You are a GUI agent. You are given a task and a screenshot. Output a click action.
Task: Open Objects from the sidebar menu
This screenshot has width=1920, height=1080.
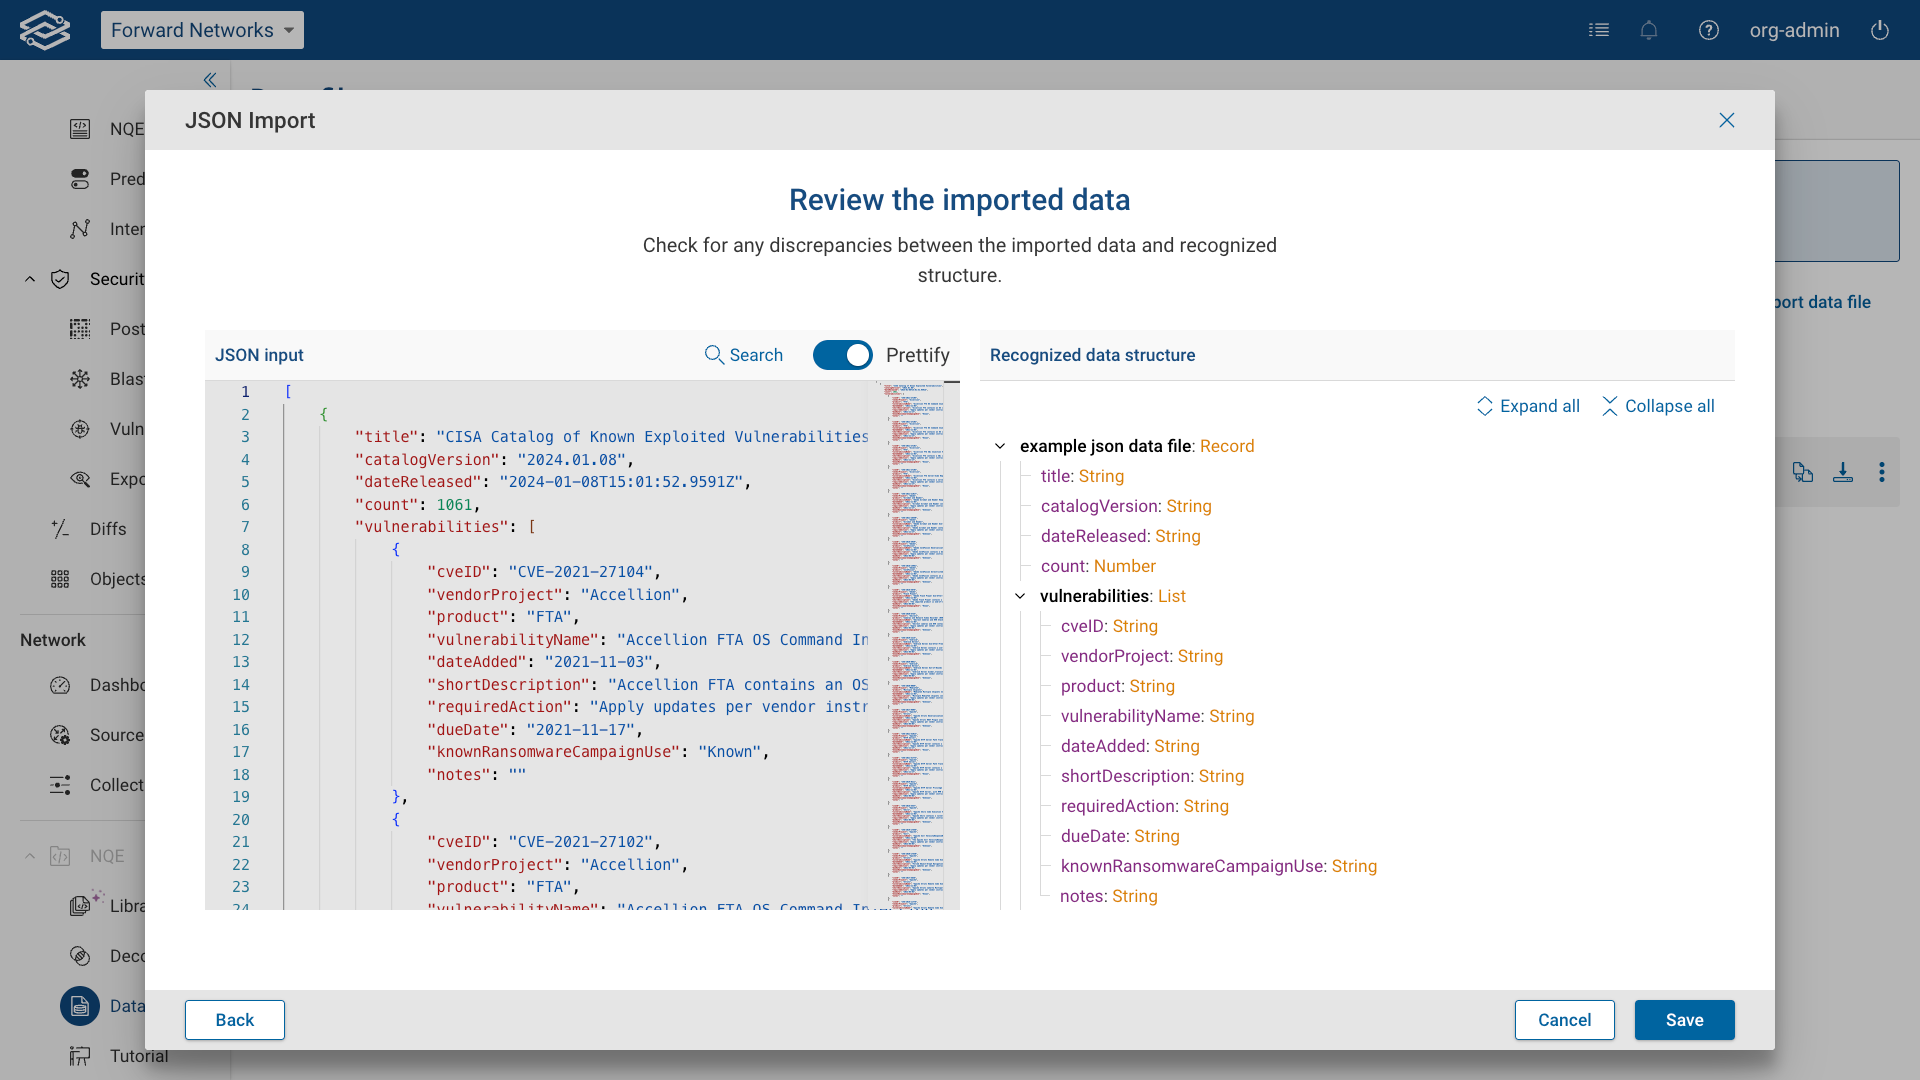click(60, 578)
